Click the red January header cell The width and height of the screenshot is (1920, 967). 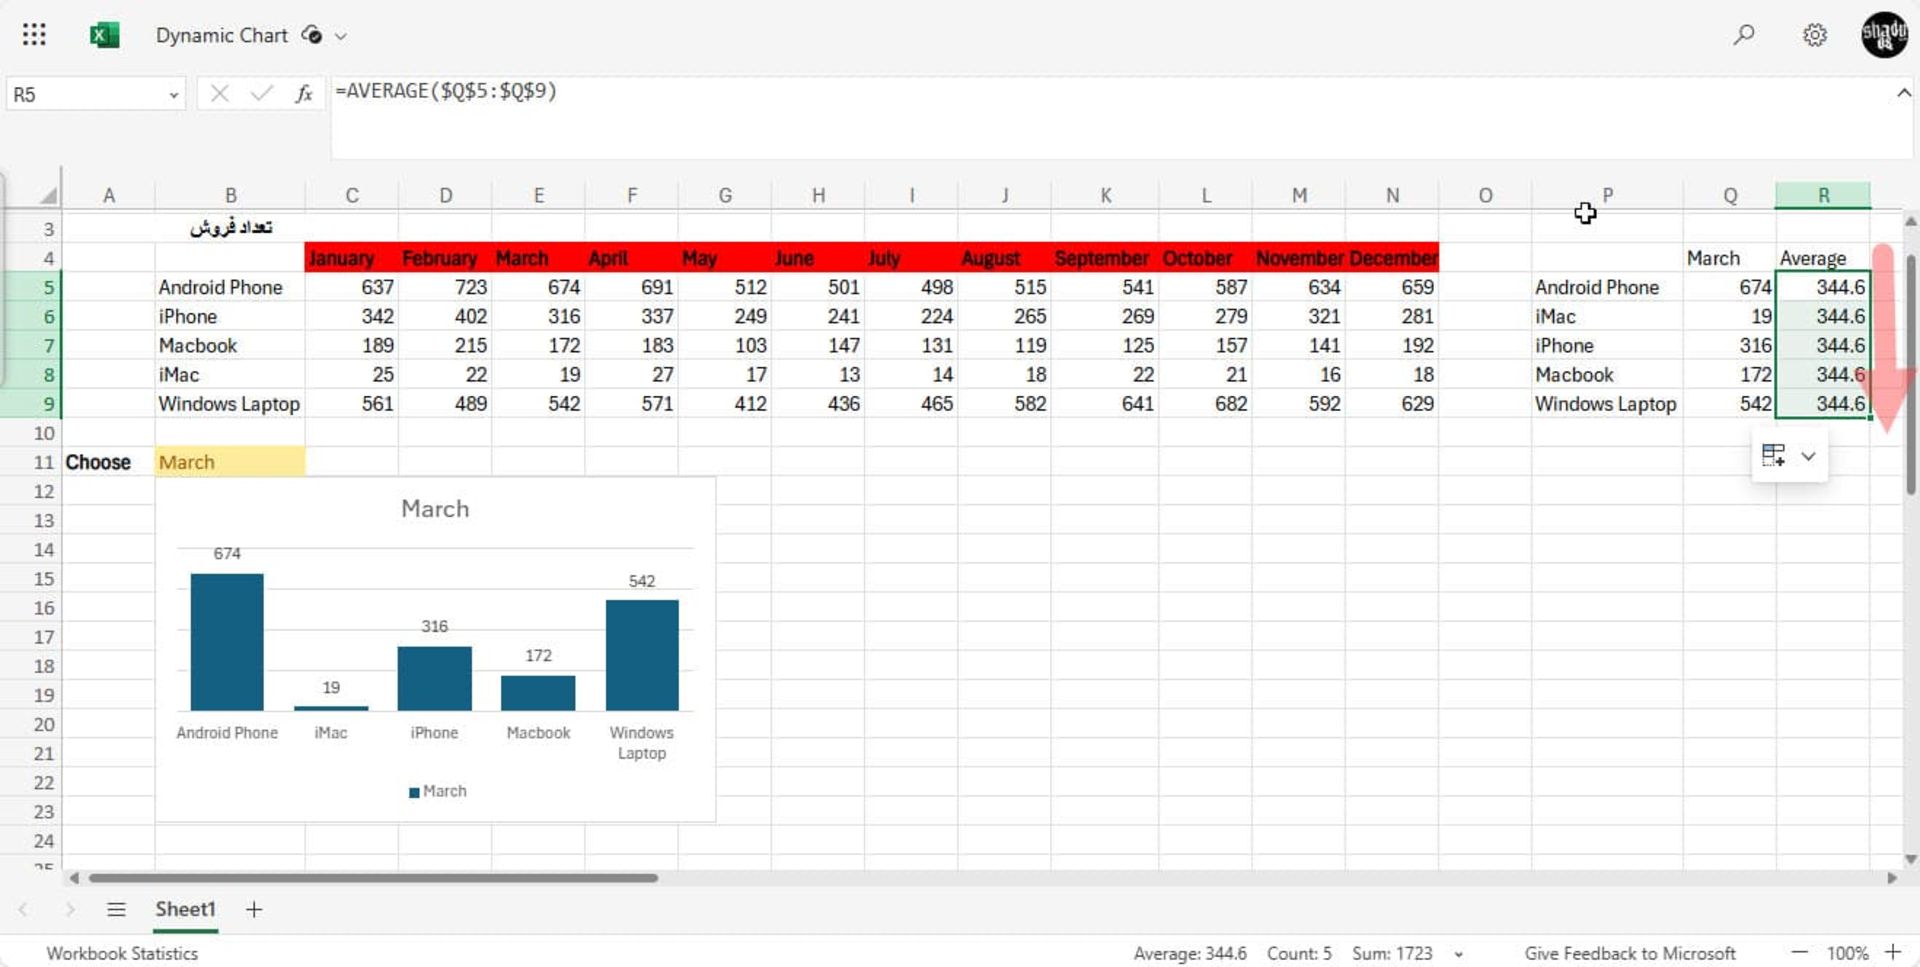351,258
